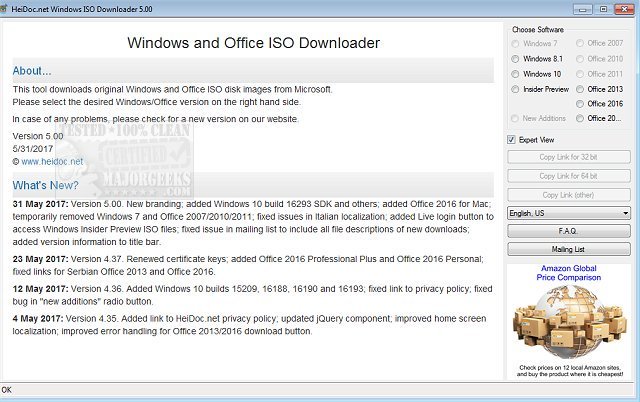The image size is (640, 402).
Task: Open the English, US language dropdown
Action: [x=569, y=213]
